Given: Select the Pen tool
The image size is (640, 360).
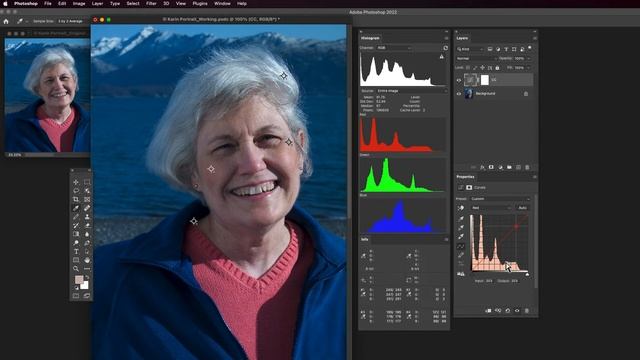Looking at the screenshot, I should [87, 243].
